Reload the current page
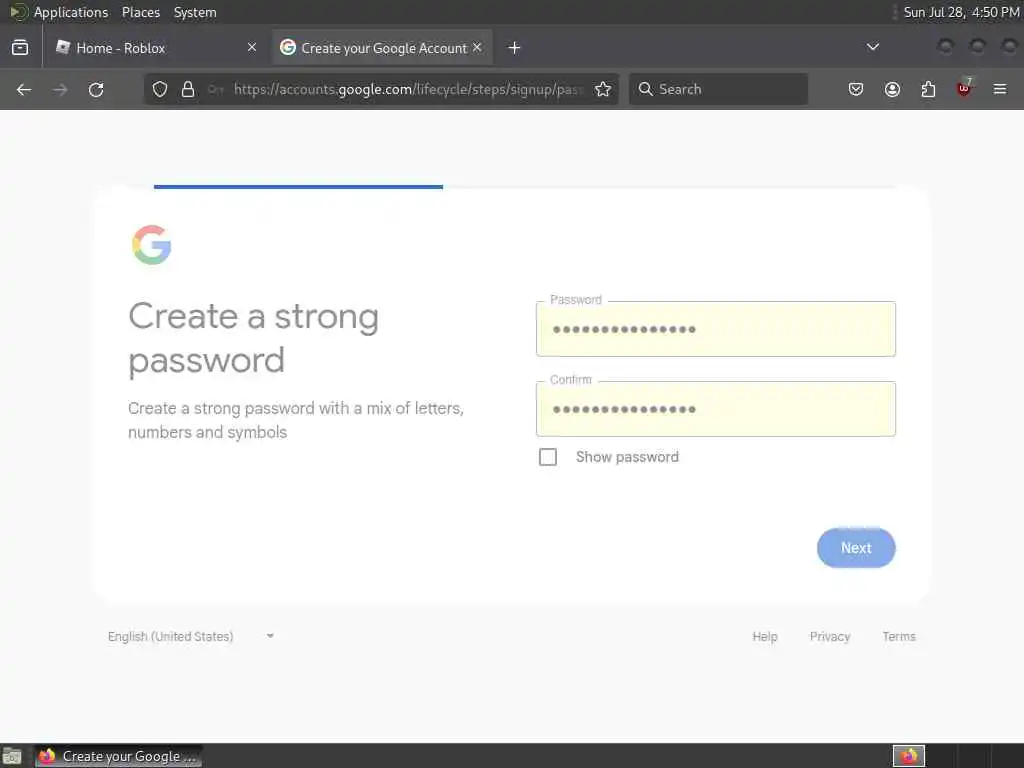The image size is (1024, 768). [x=96, y=89]
